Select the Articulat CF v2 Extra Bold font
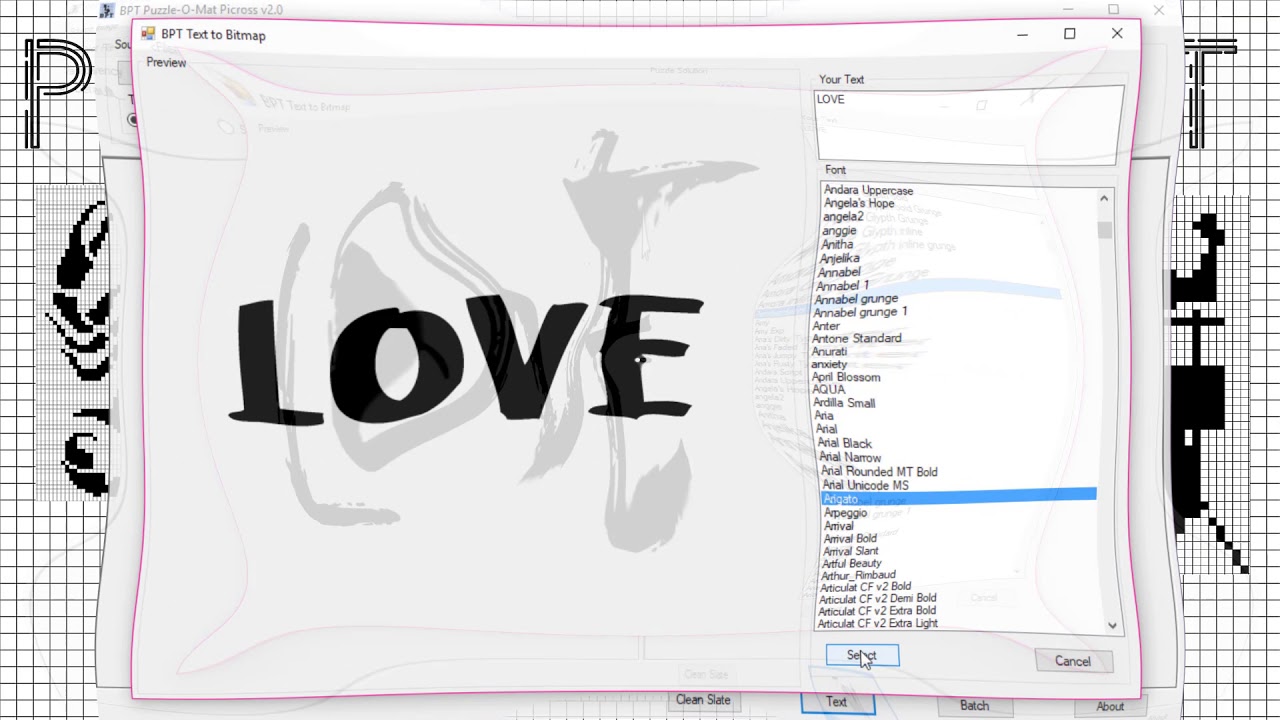Screen dimensions: 1280x720 [x=877, y=611]
